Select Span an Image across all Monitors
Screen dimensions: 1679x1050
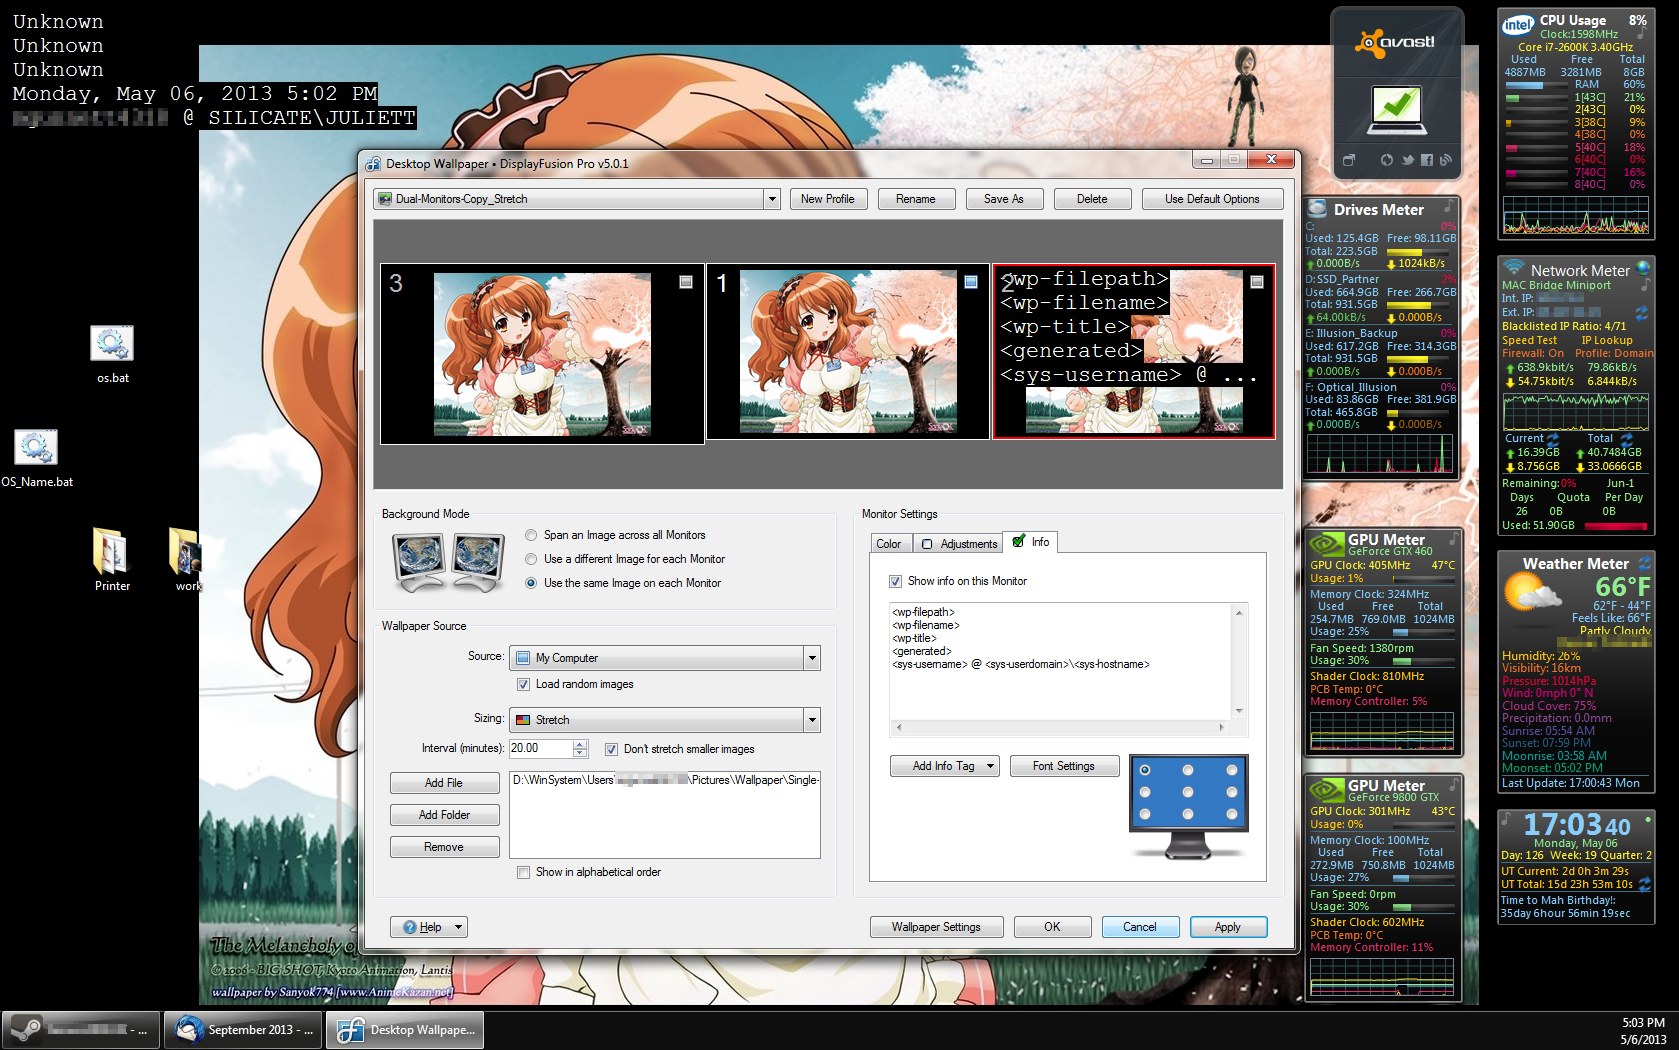click(531, 535)
